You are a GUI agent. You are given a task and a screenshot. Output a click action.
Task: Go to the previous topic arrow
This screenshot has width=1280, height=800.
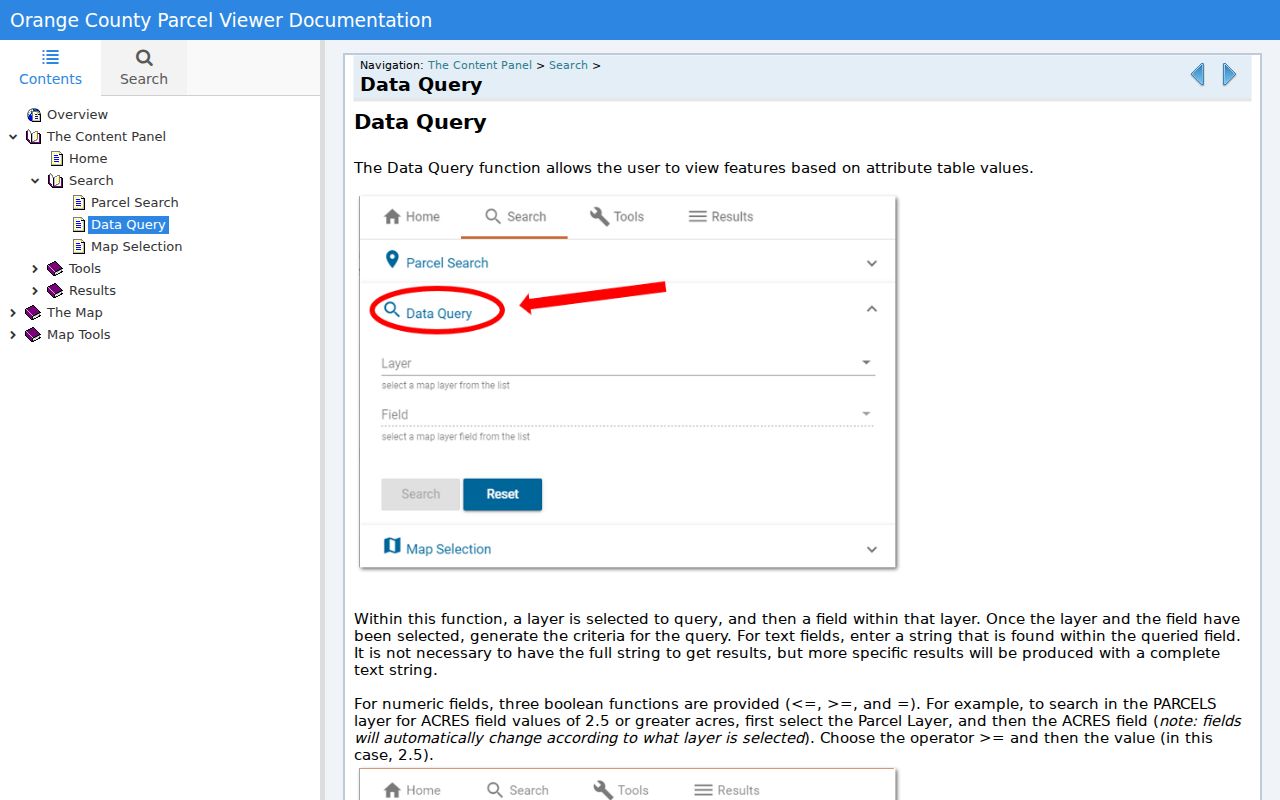1197,74
